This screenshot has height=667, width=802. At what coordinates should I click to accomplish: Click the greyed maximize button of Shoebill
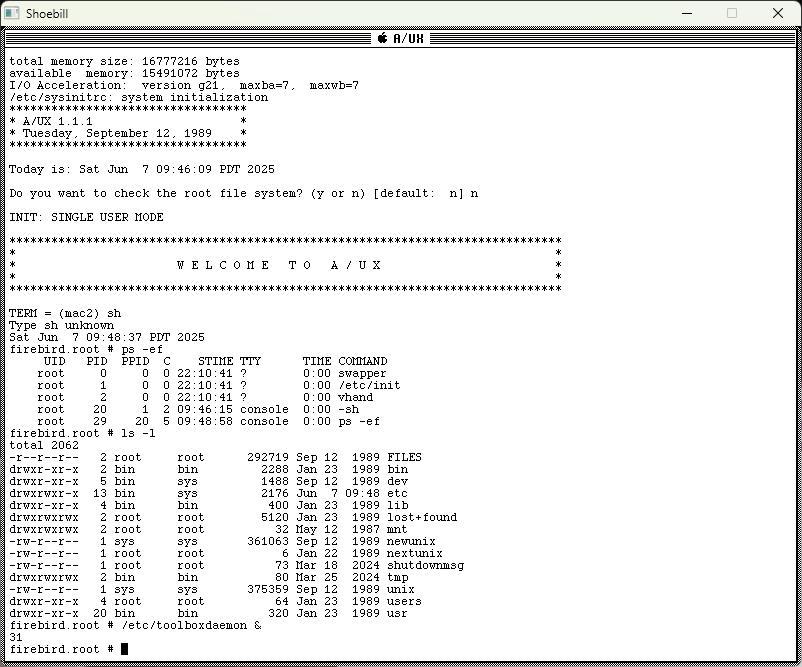pos(732,13)
